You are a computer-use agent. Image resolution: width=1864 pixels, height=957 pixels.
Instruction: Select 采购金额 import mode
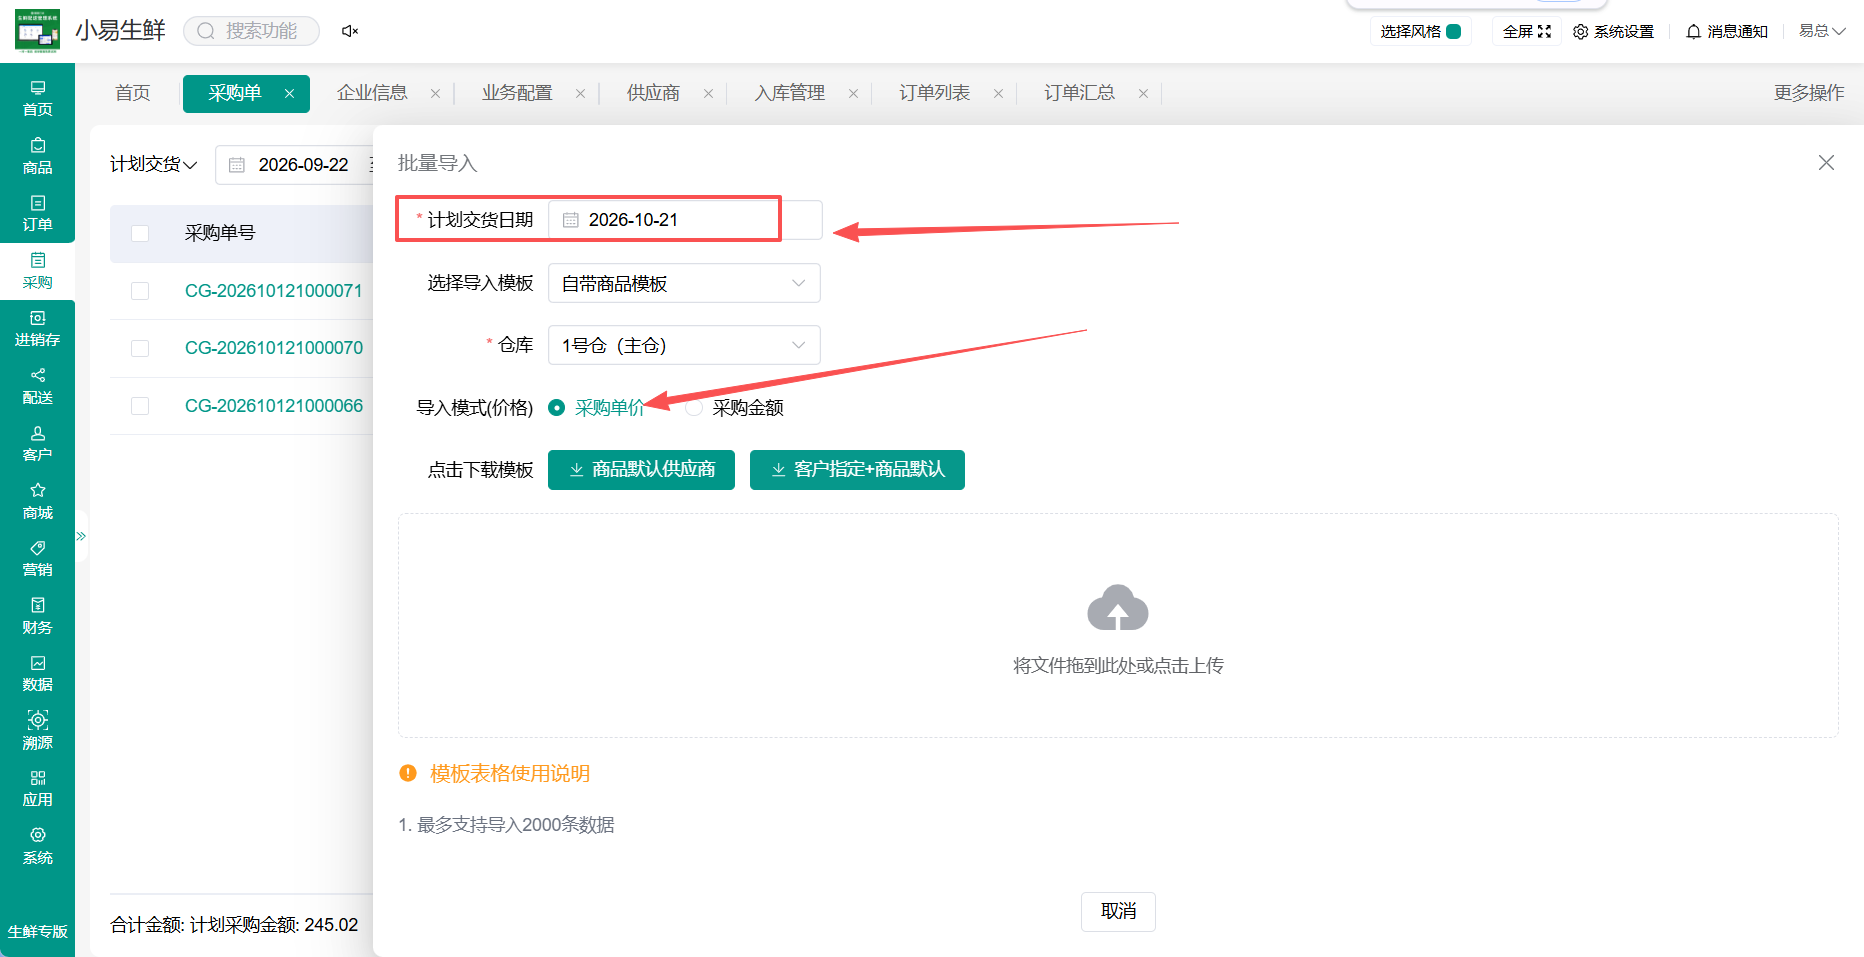pos(735,408)
